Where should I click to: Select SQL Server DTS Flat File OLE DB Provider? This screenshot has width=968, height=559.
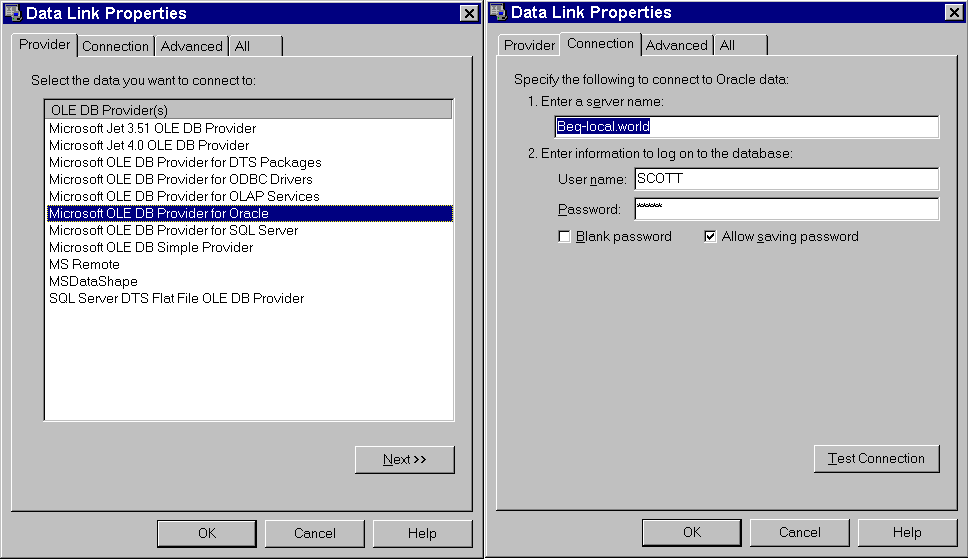click(x=176, y=298)
